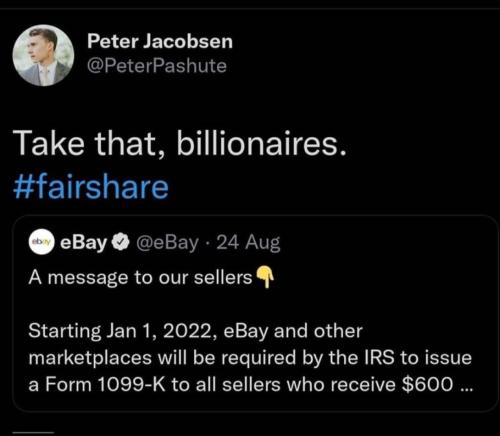Click the 'Form 1099-K' text
500x436 pixels.
105,384
